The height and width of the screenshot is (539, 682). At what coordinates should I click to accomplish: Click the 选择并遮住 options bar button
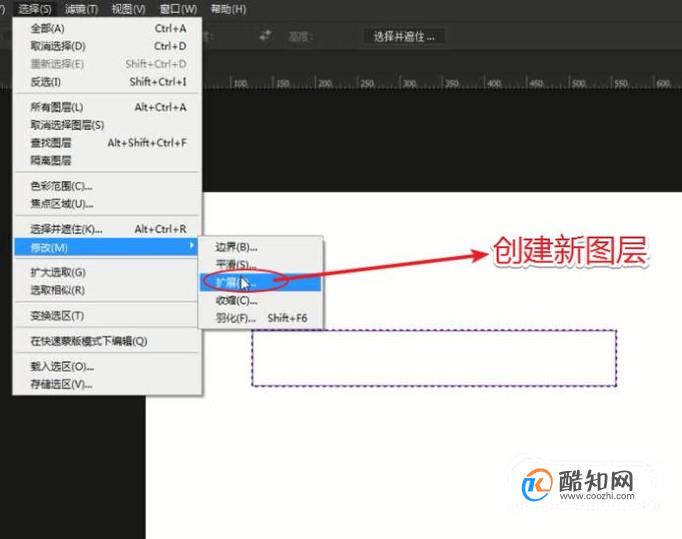404,36
